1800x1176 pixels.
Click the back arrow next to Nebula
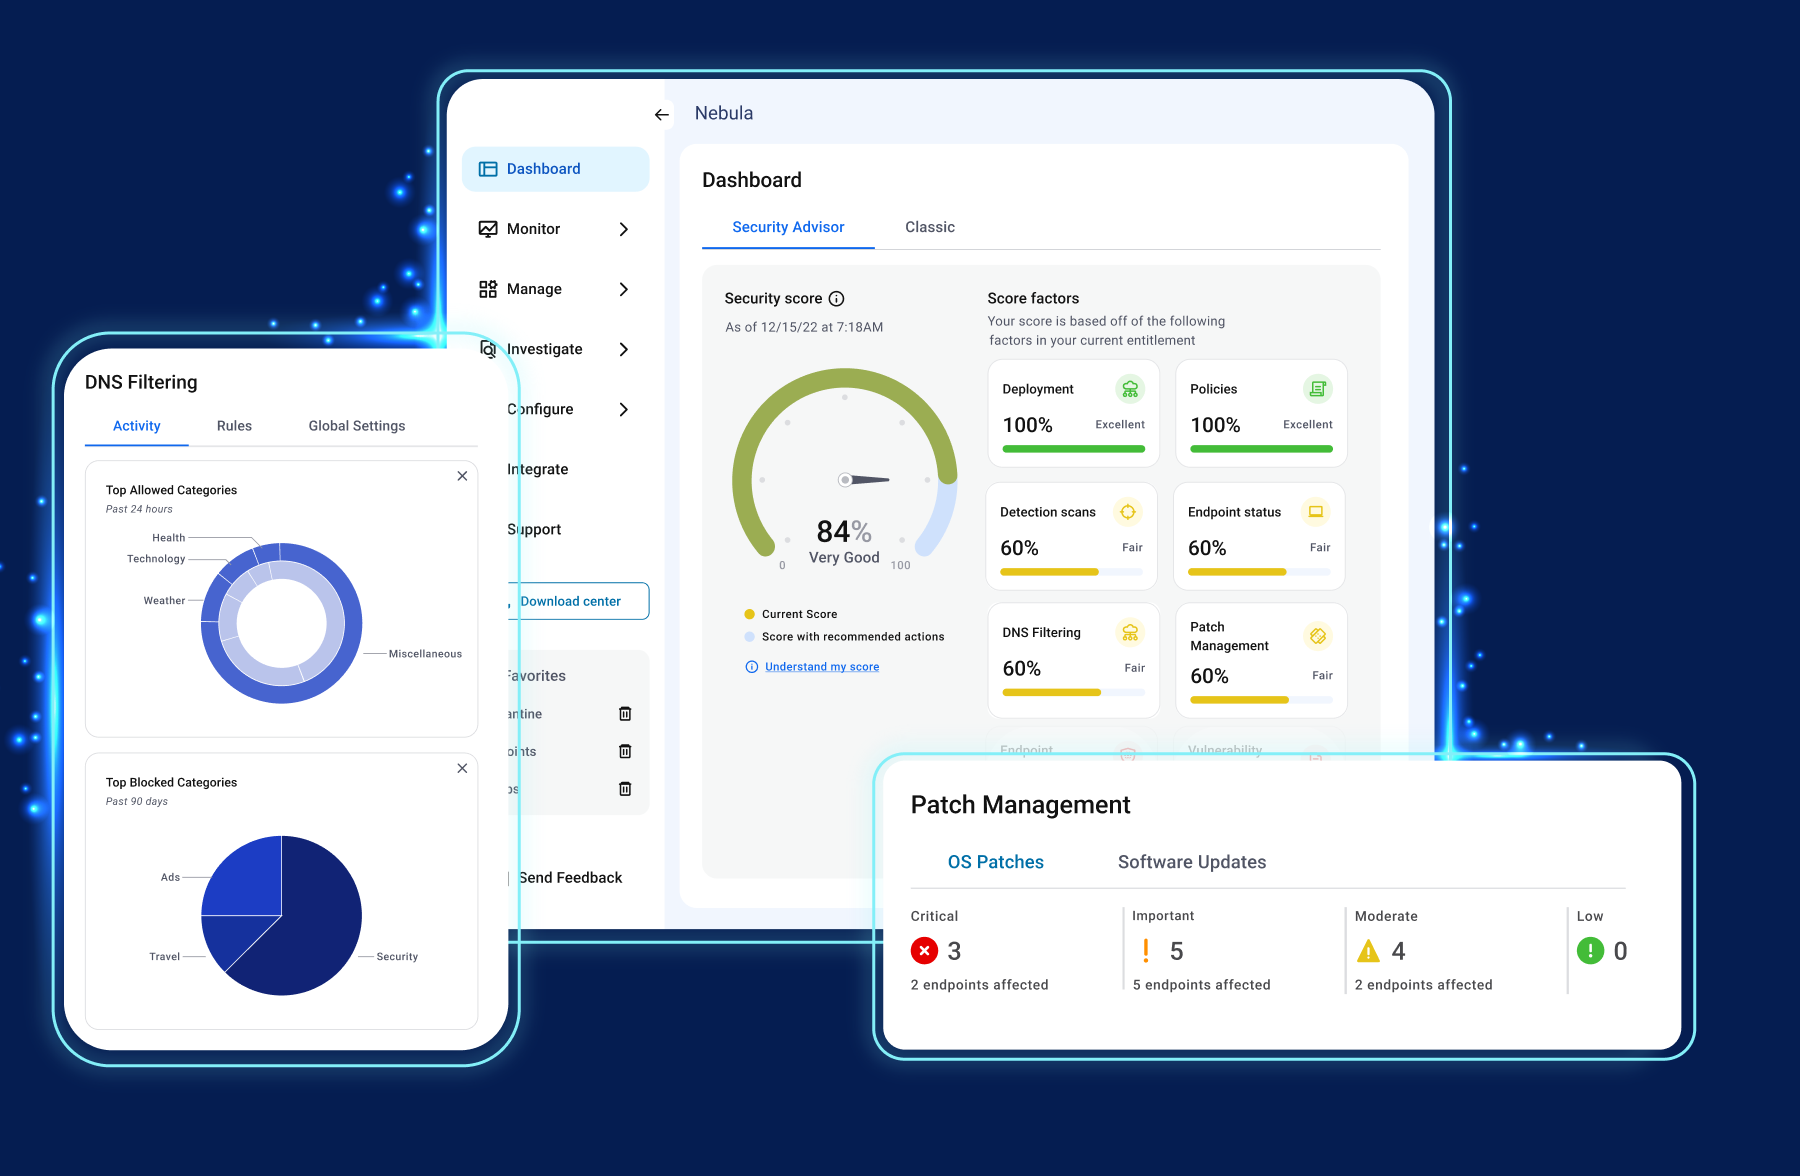pyautogui.click(x=661, y=115)
